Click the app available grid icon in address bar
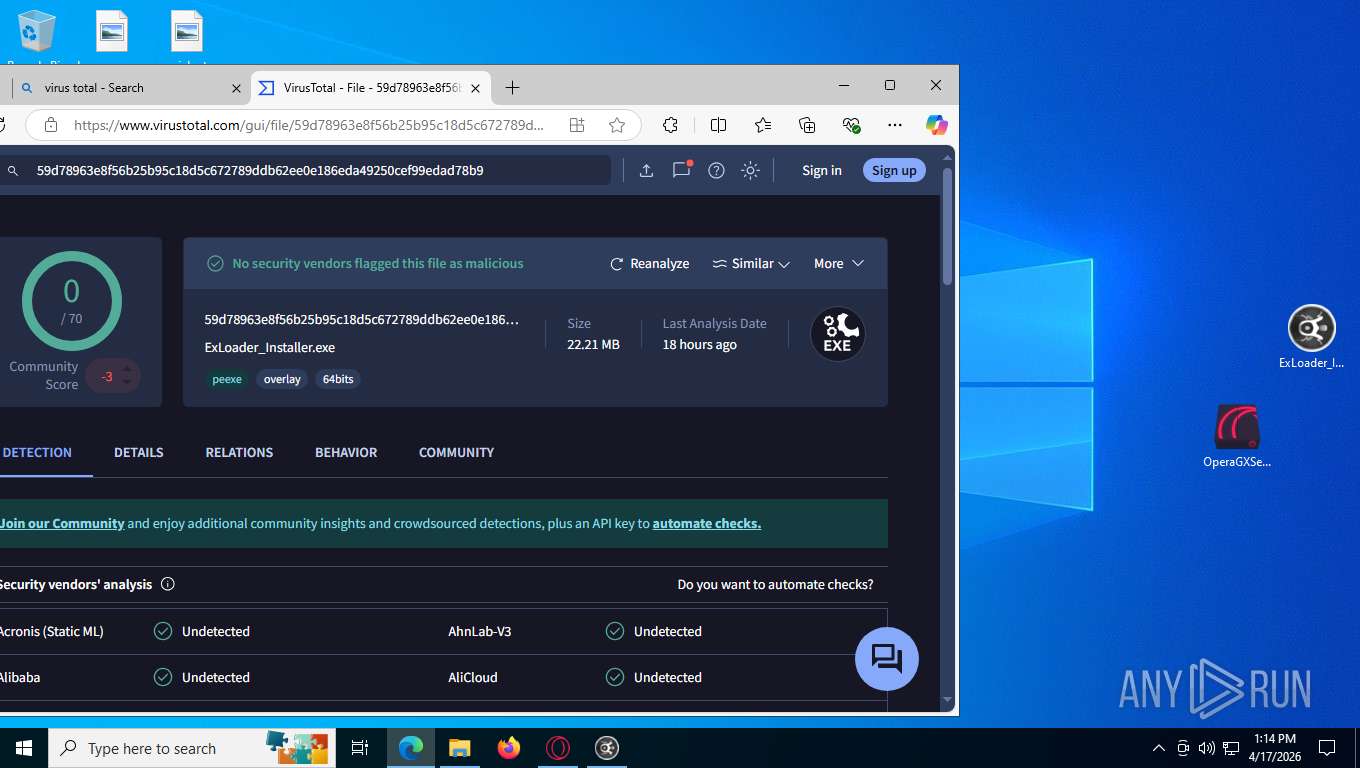Viewport: 1360px width, 768px height. click(577, 125)
